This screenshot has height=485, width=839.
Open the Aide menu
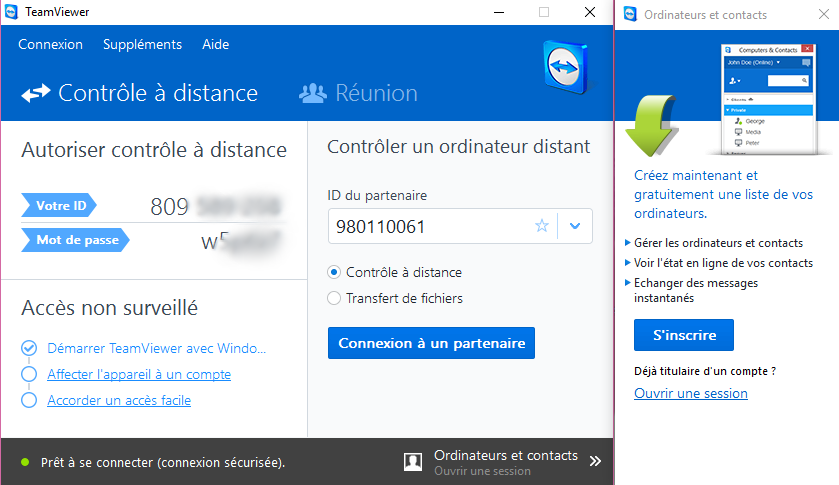[x=216, y=44]
